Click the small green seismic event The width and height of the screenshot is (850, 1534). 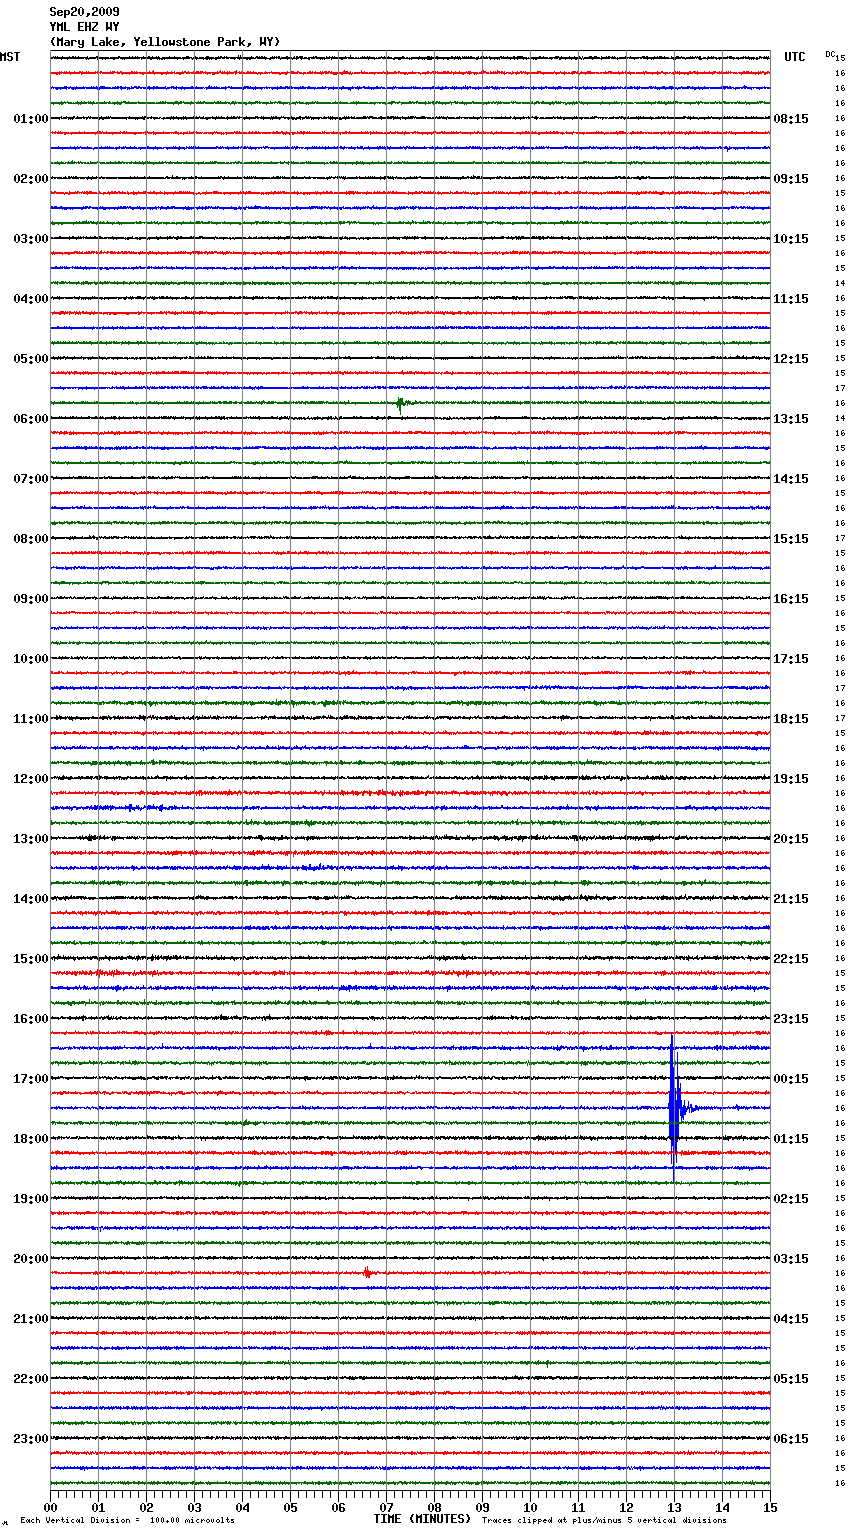400,404
